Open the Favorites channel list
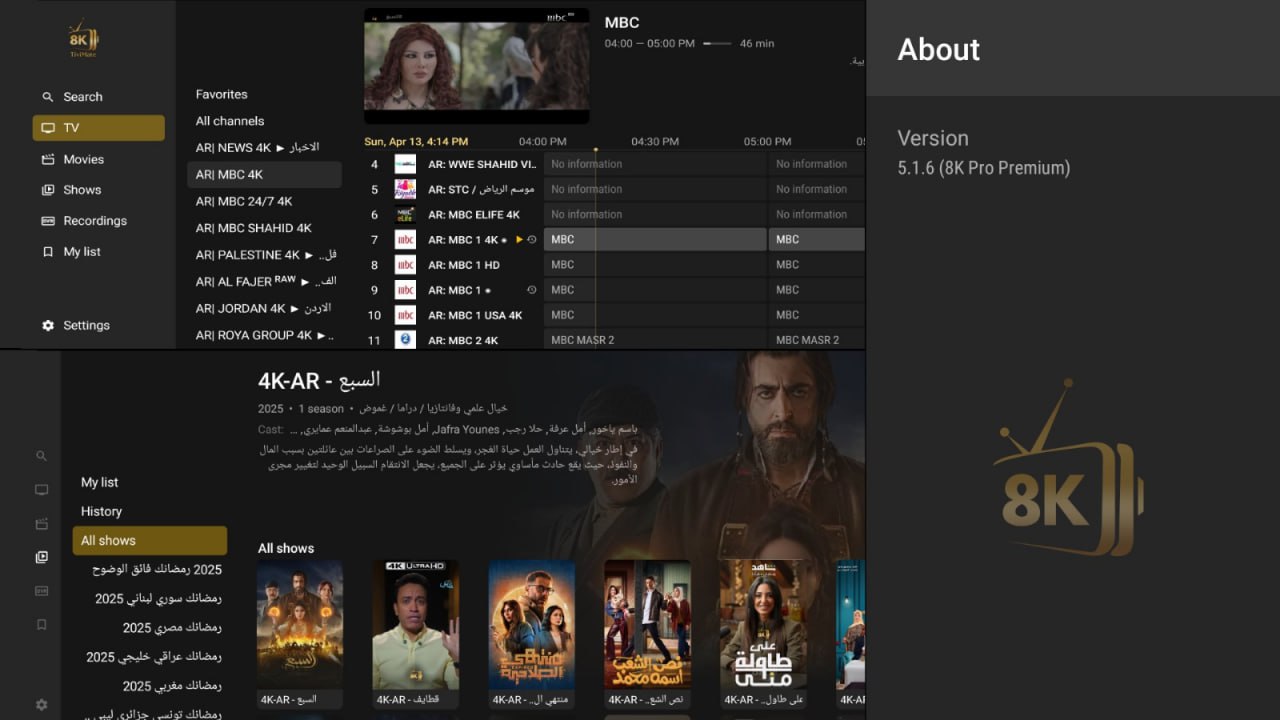 tap(221, 94)
